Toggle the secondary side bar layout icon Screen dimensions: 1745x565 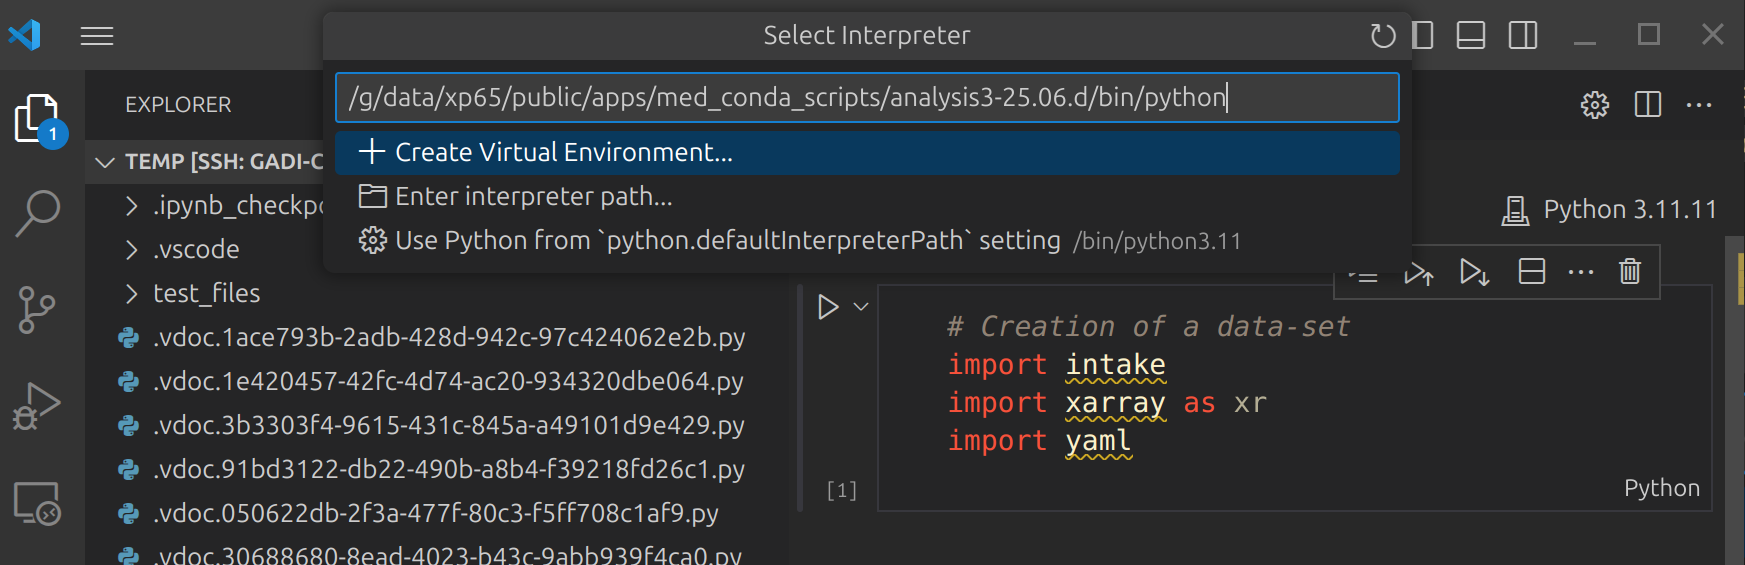click(1523, 36)
